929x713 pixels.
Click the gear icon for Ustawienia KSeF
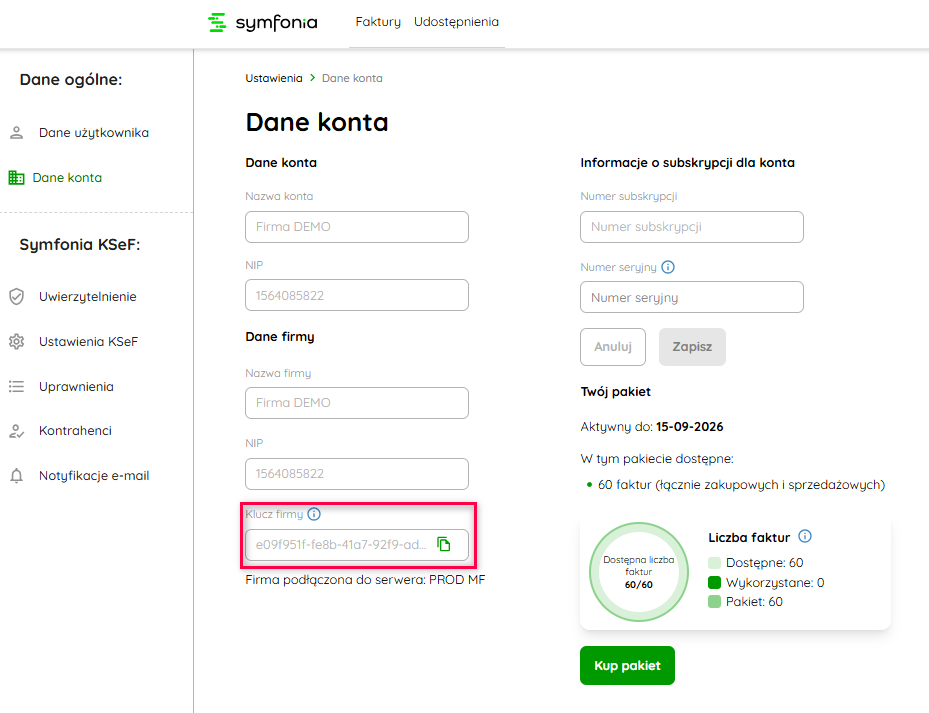point(16,342)
